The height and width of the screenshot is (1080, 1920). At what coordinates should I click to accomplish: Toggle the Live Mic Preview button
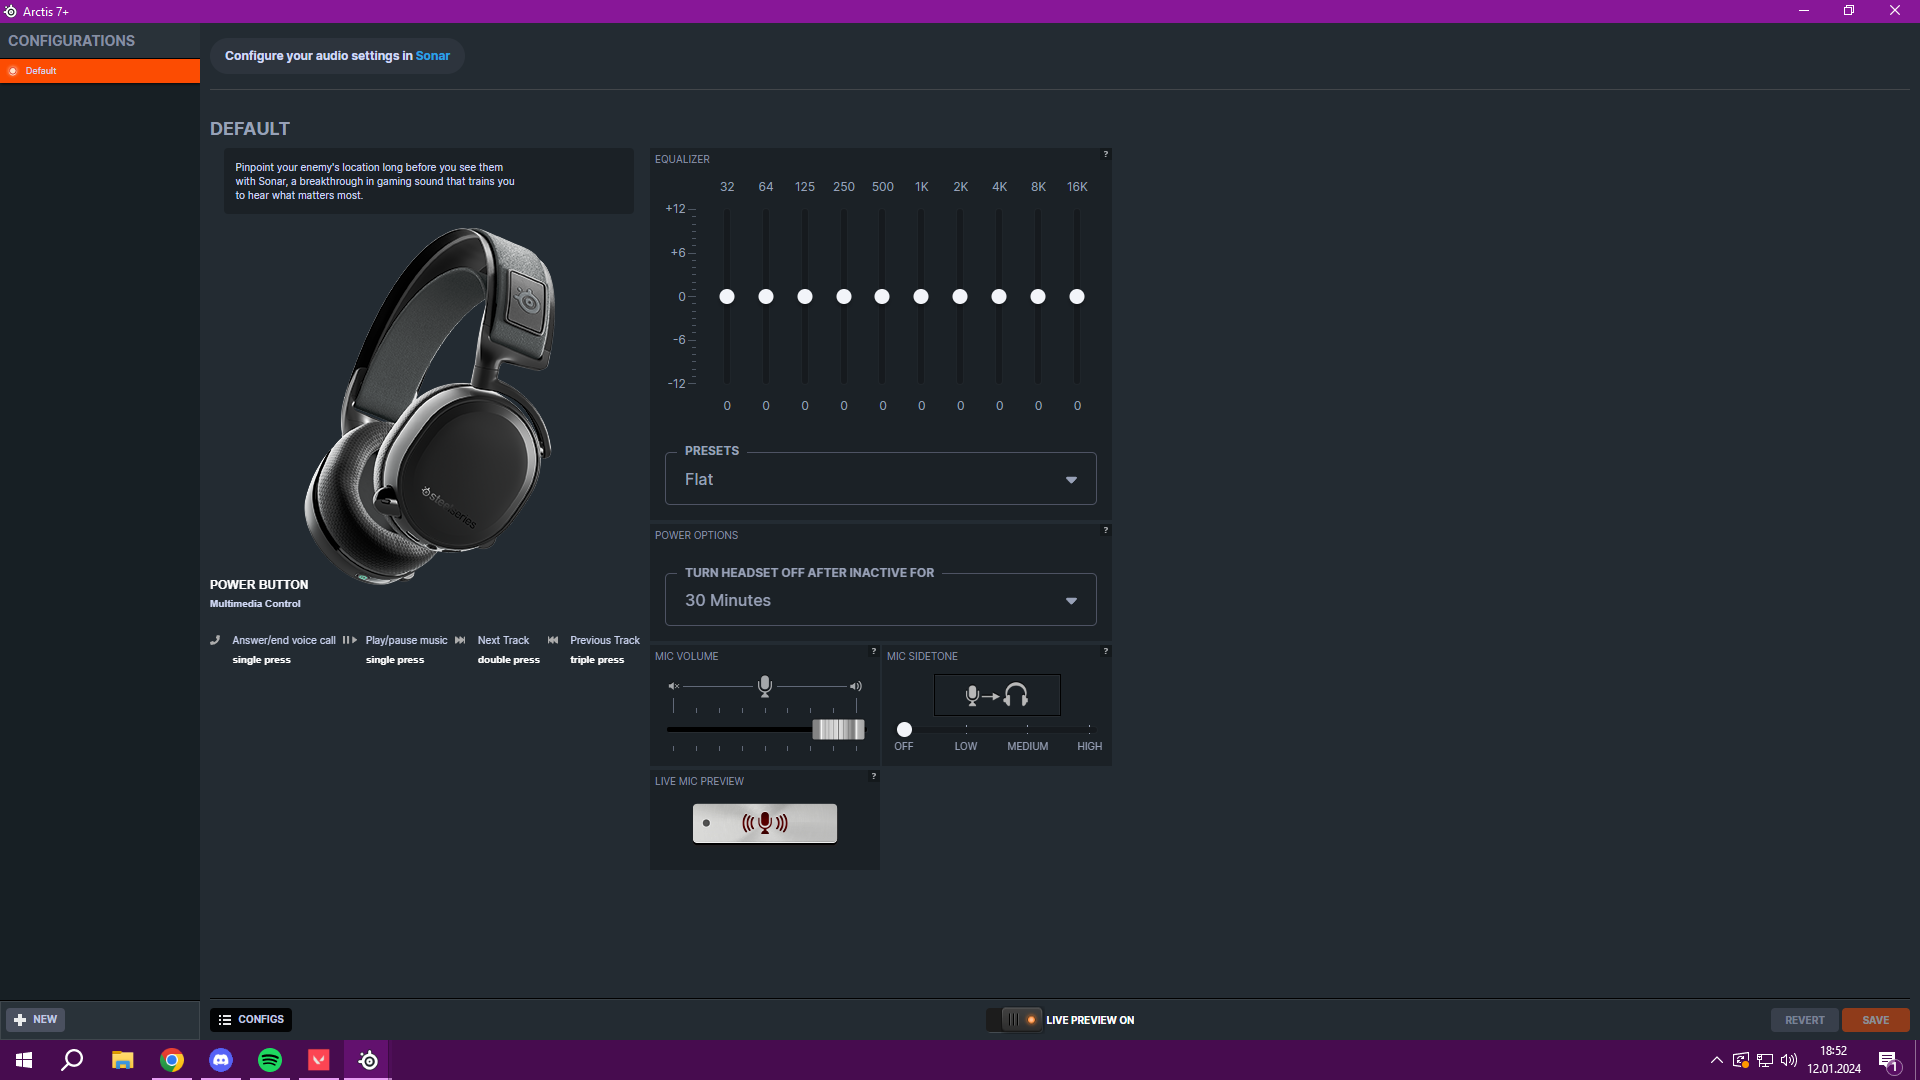click(x=764, y=823)
